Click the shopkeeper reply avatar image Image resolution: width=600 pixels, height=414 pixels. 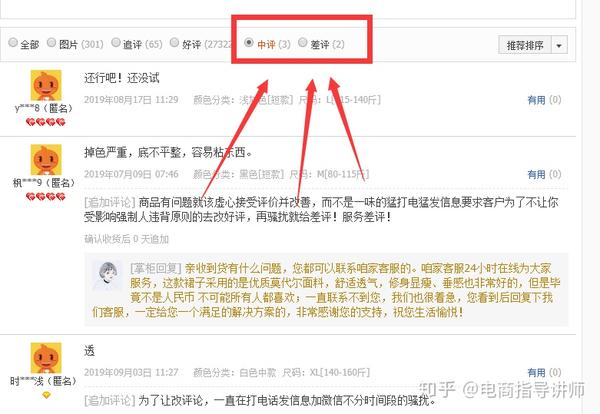click(x=108, y=276)
